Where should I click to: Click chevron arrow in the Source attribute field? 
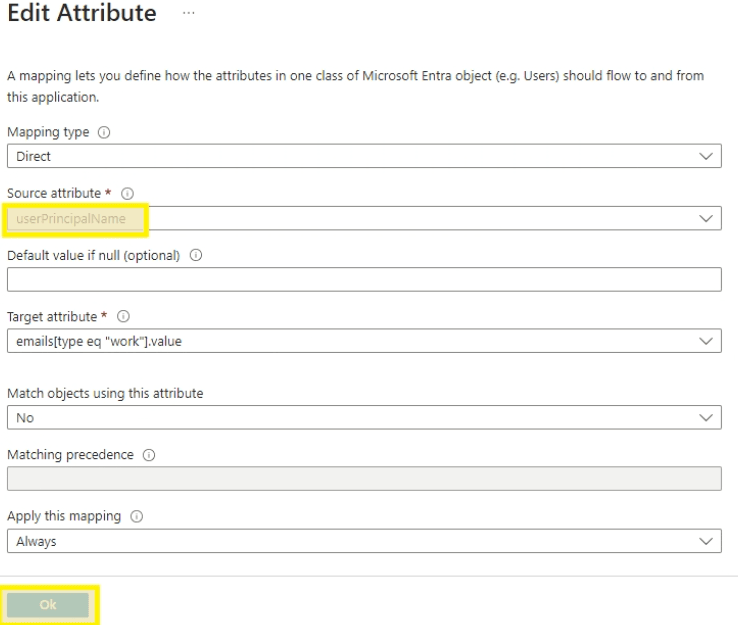pos(706,218)
